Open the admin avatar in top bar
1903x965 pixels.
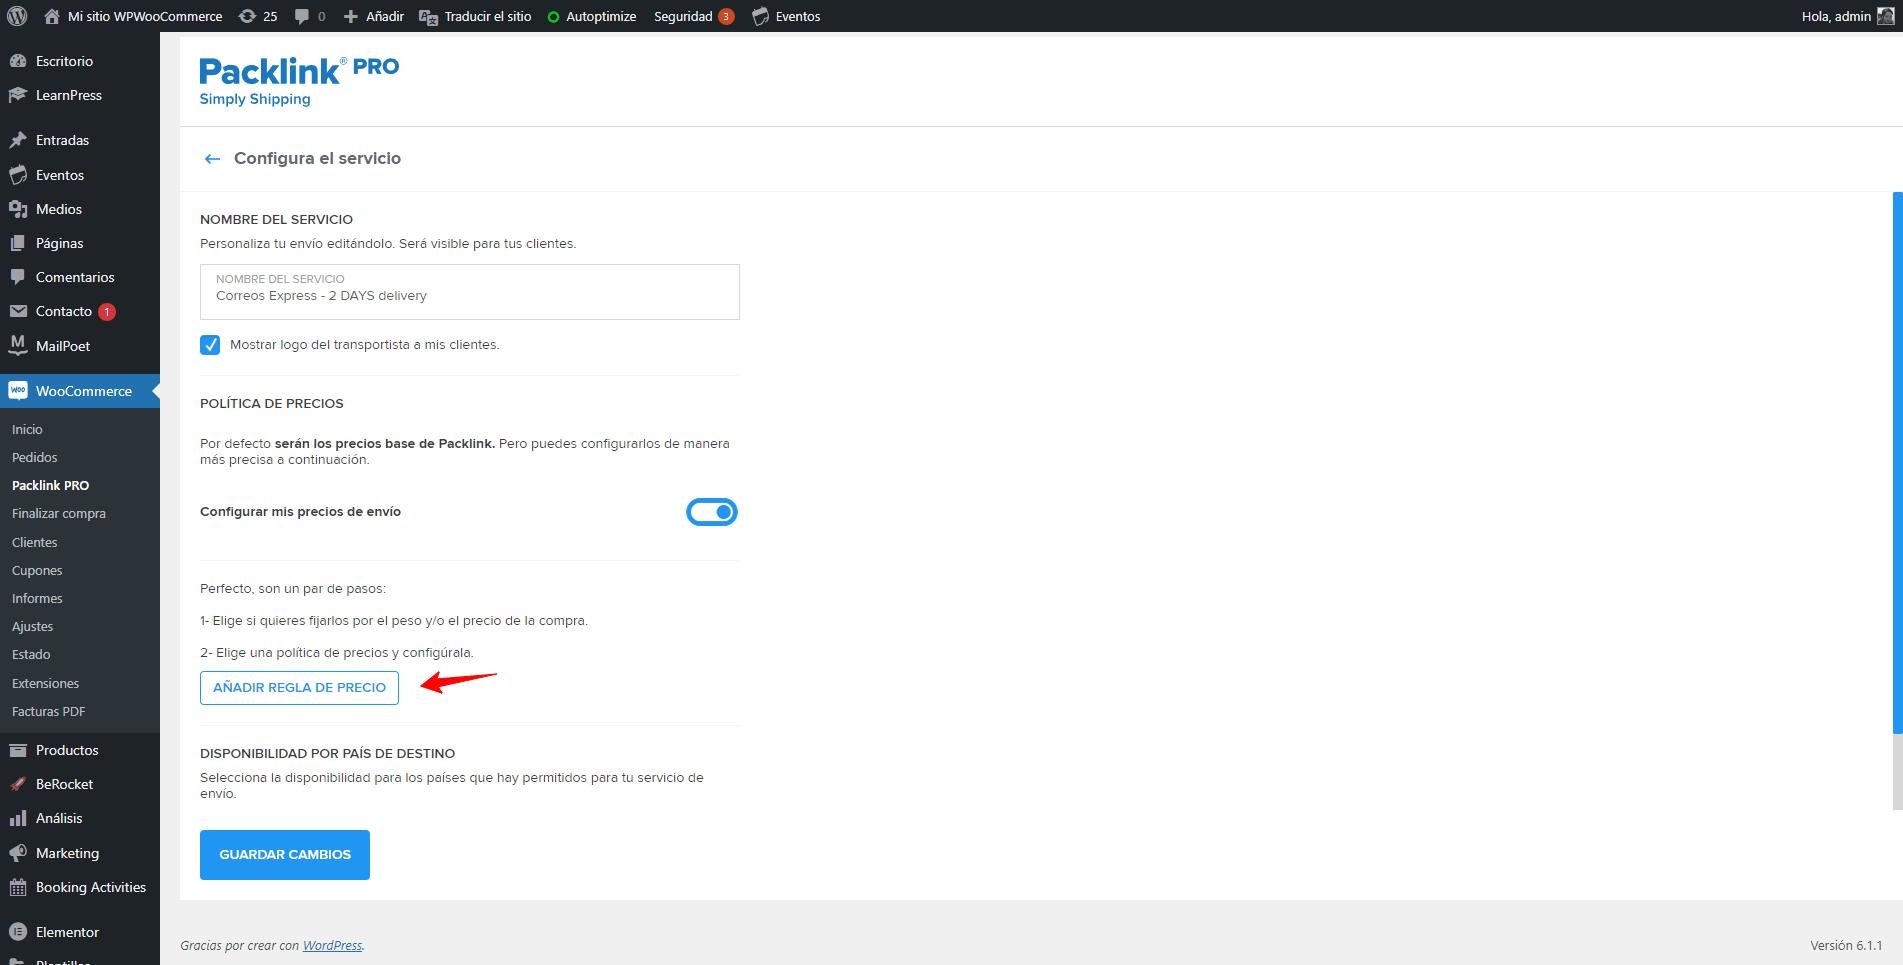pyautogui.click(x=1885, y=16)
